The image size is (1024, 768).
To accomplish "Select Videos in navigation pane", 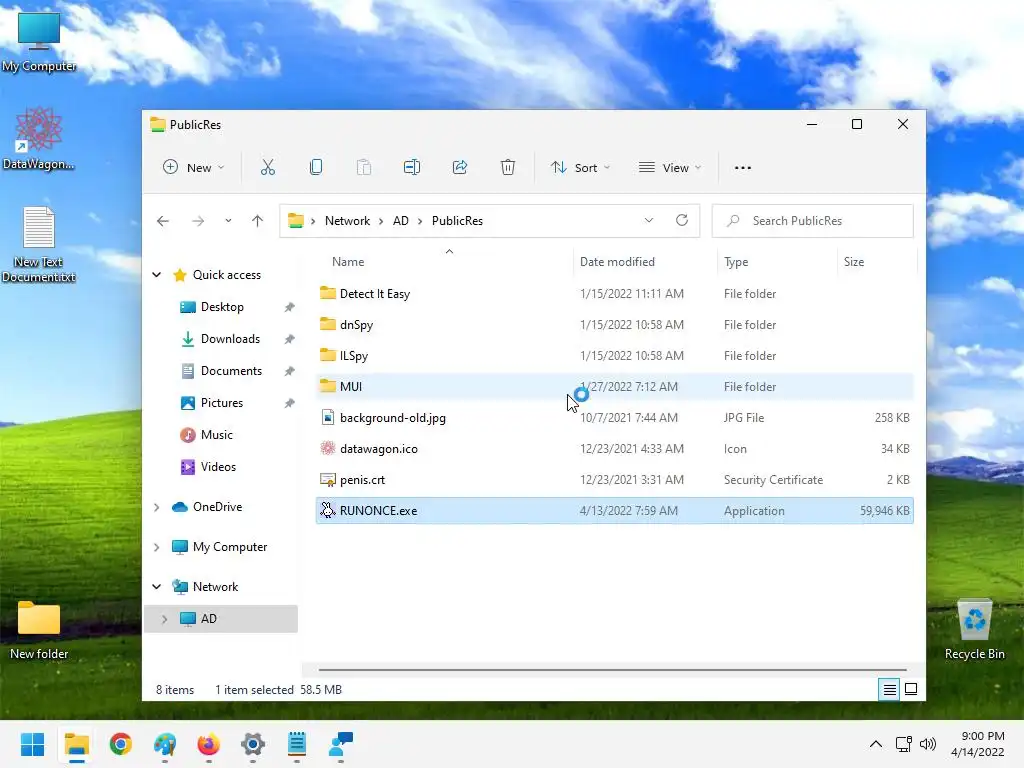I will (x=218, y=467).
